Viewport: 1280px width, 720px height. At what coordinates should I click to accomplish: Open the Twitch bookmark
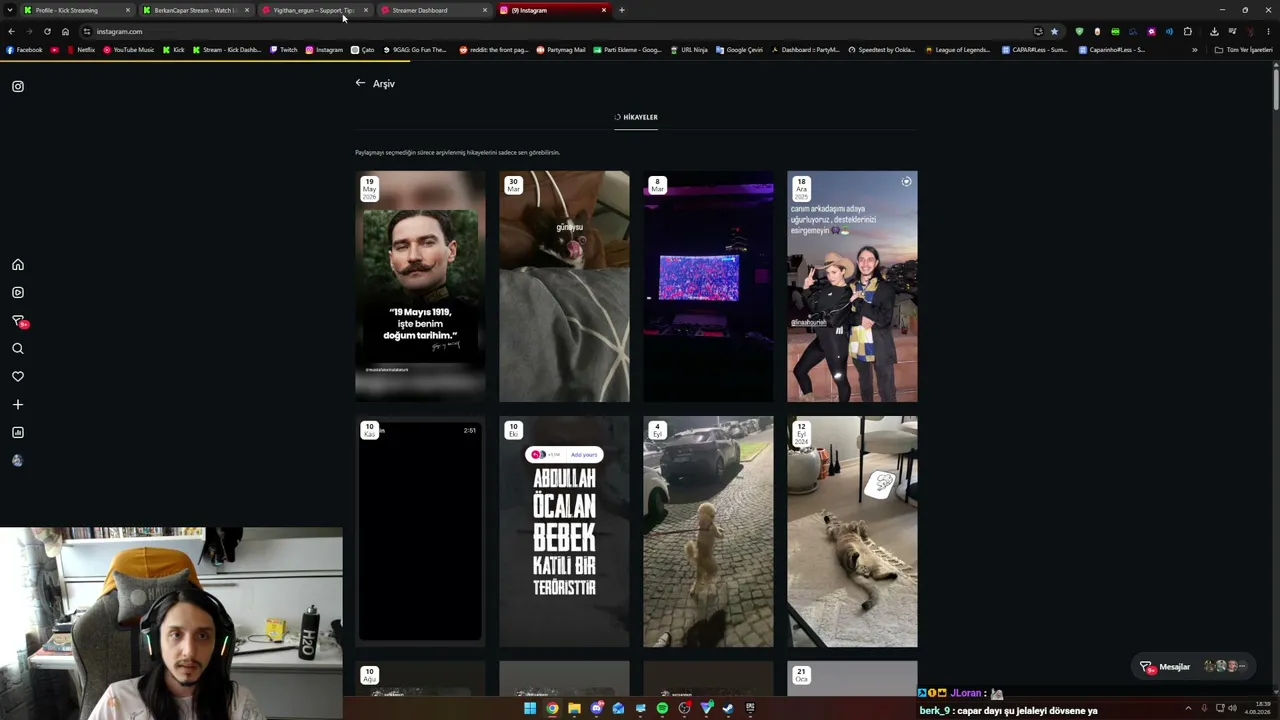(x=283, y=50)
